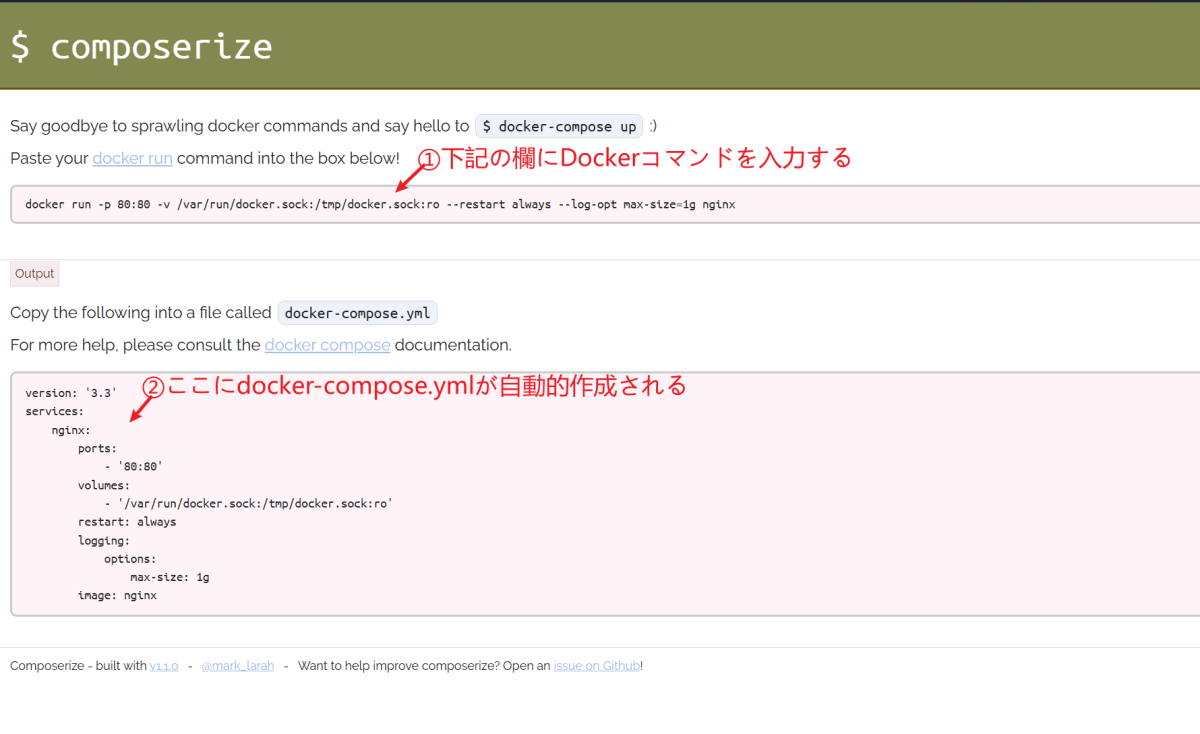Click the docker run command input box

pyautogui.click(x=606, y=204)
